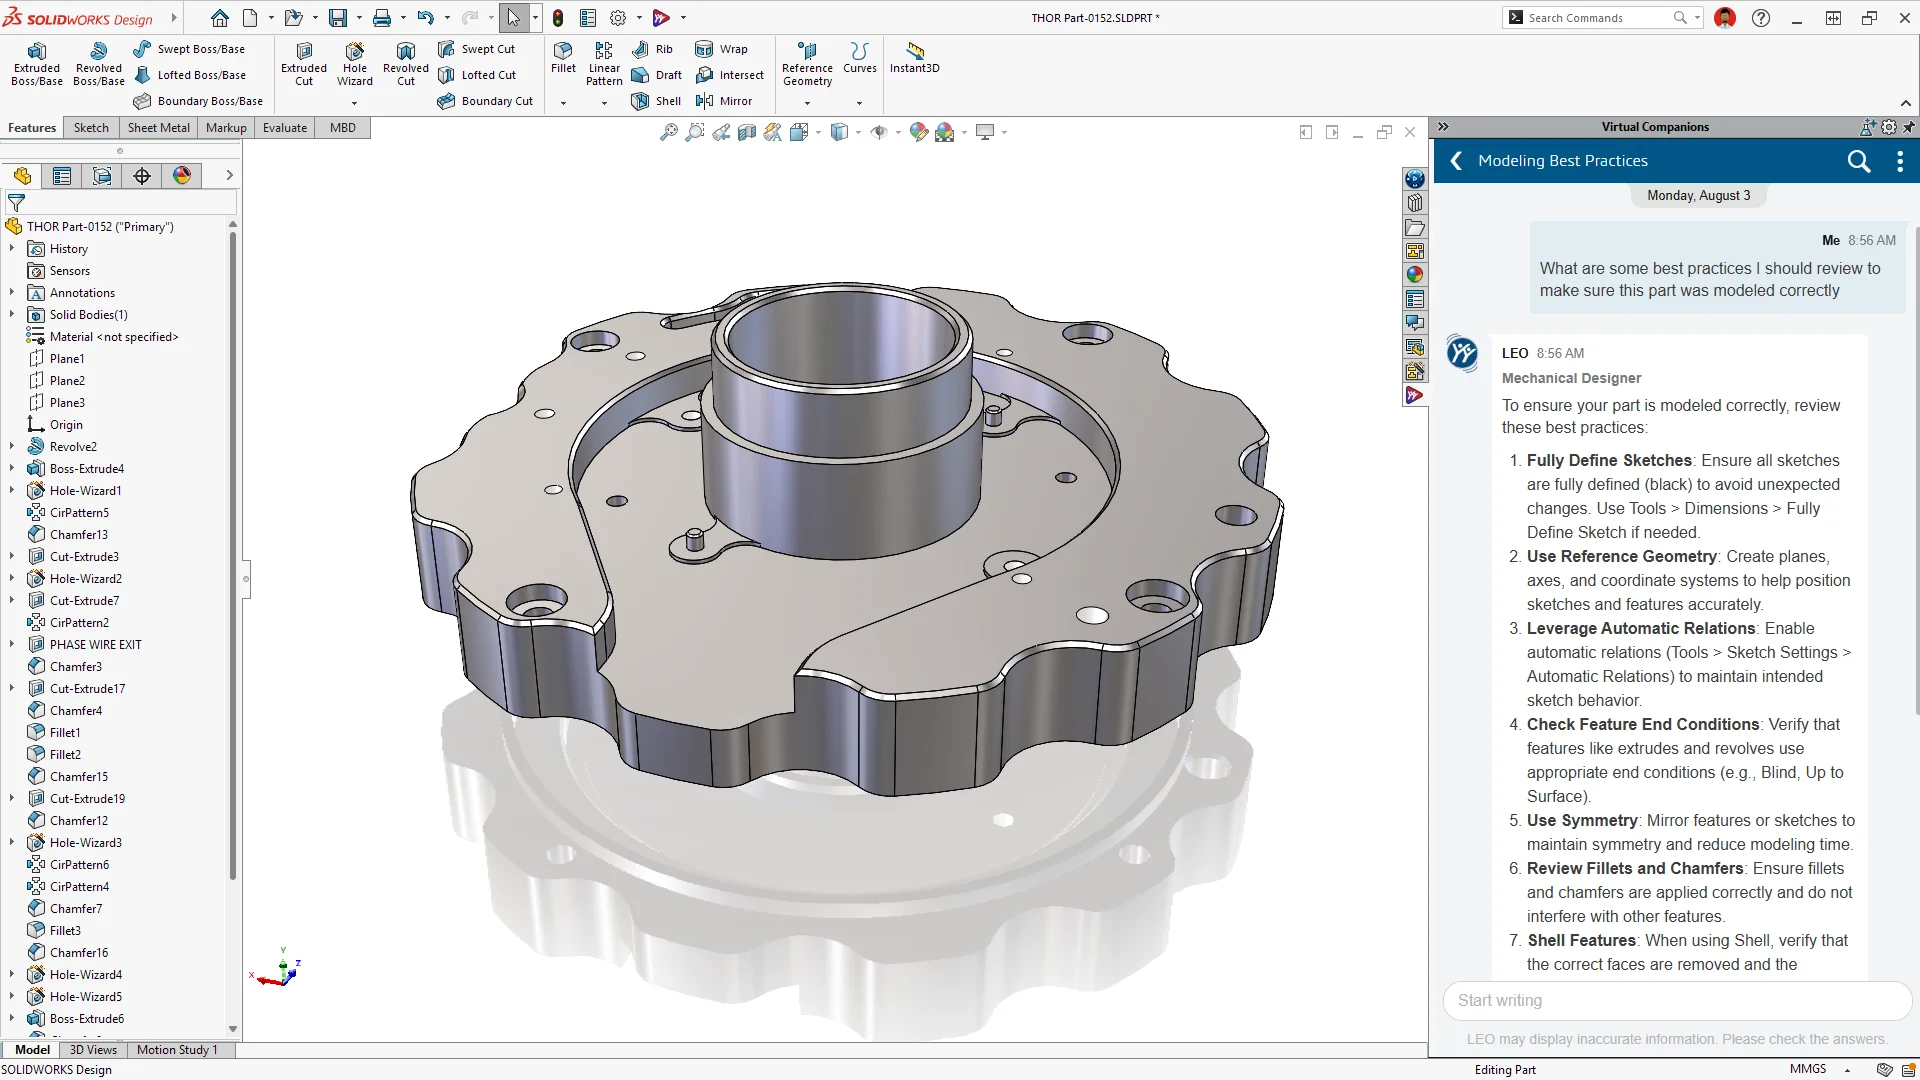1920x1080 pixels.
Task: Toggle Instant3D mode
Action: [x=914, y=58]
